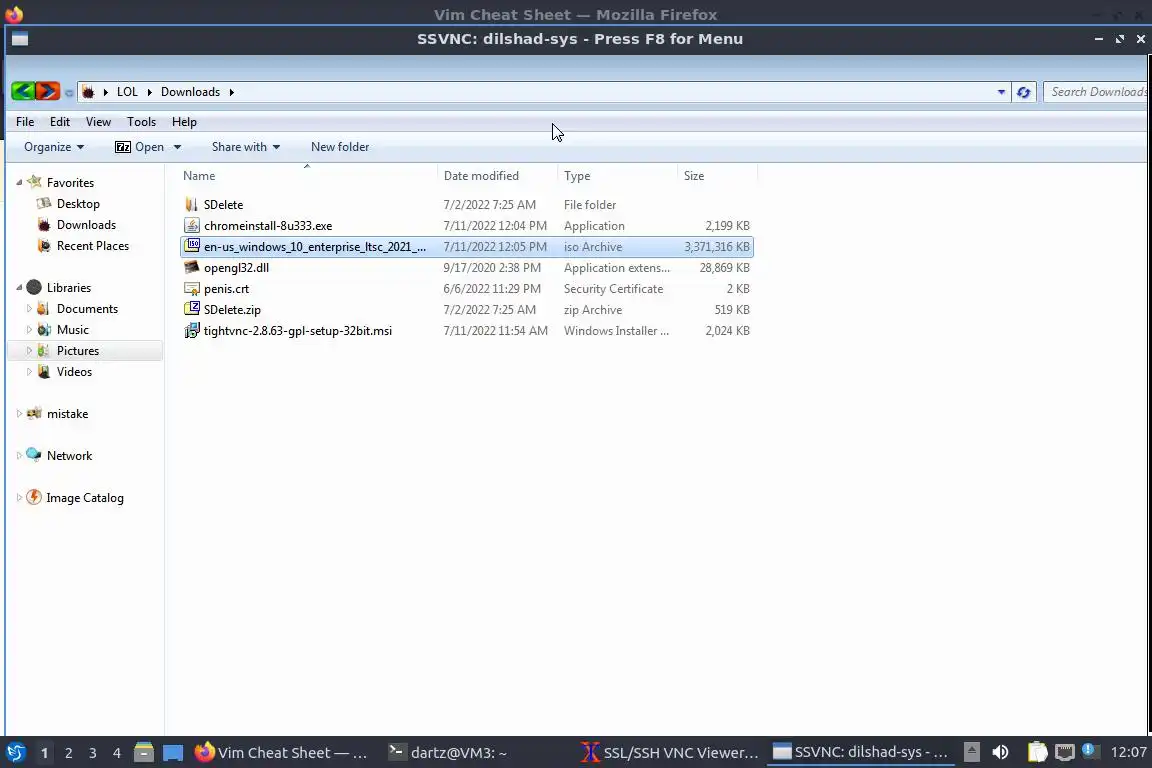Expand the dropdown arrow next to Open
Viewport: 1152px width, 768px height.
pyautogui.click(x=177, y=147)
